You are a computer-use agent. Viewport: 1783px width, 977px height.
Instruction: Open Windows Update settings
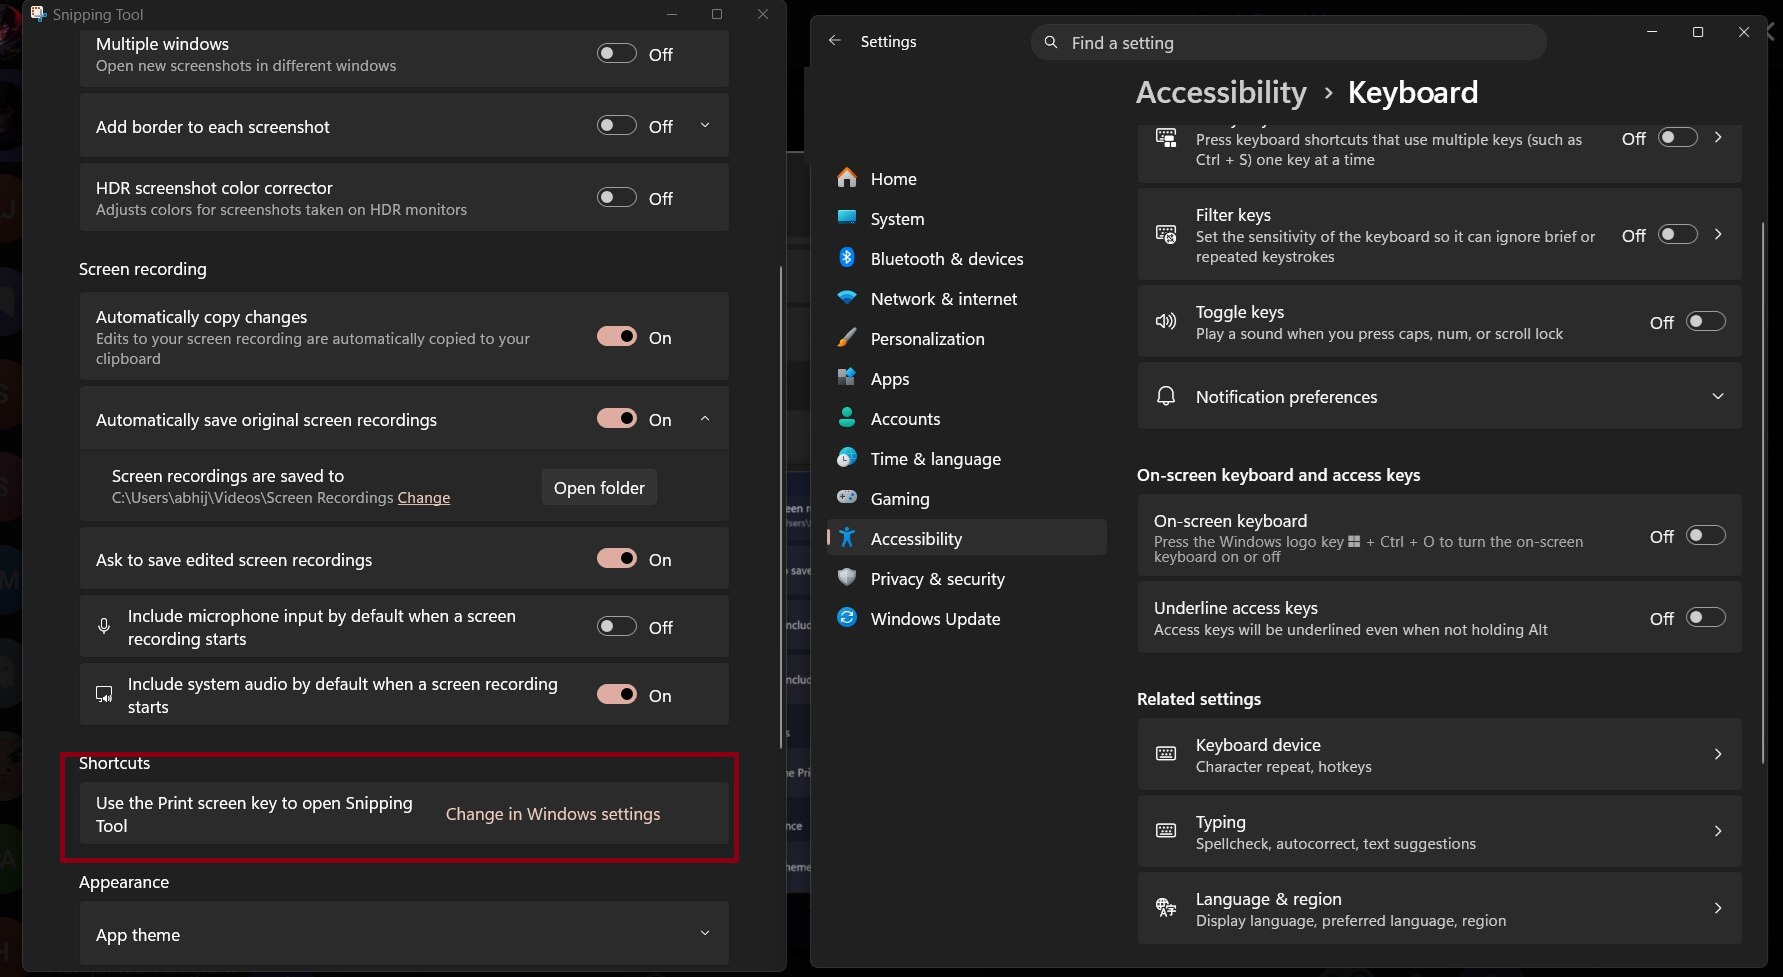click(x=933, y=618)
